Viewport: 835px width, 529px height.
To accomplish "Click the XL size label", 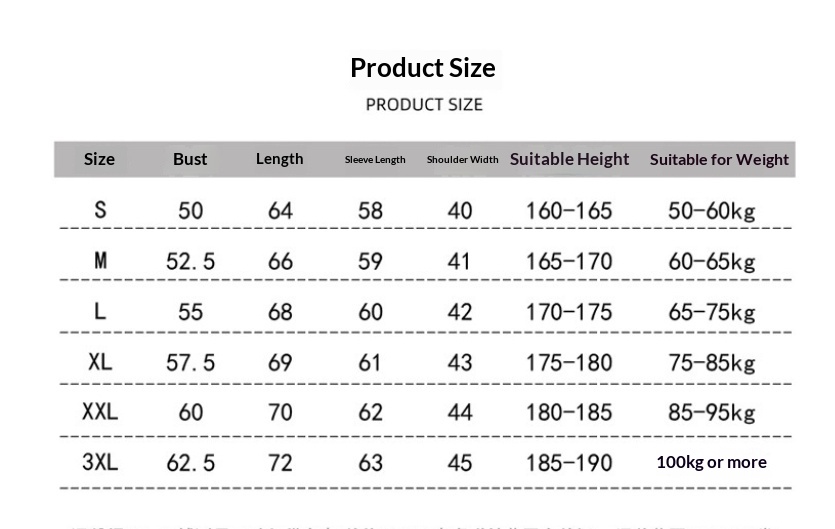I will [100, 361].
